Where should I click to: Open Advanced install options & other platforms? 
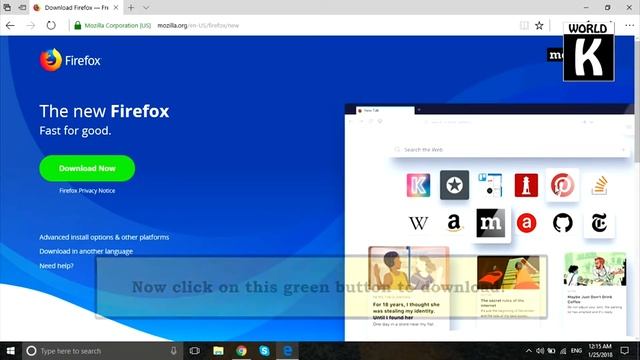pyautogui.click(x=104, y=237)
